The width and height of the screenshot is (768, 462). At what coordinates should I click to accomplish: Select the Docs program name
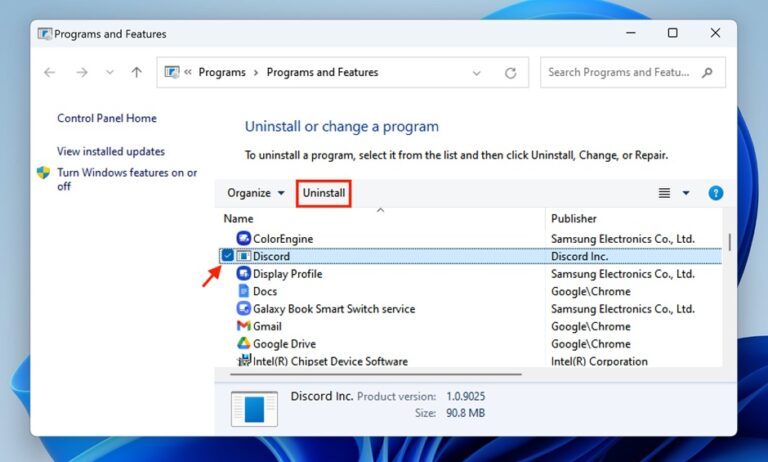265,292
